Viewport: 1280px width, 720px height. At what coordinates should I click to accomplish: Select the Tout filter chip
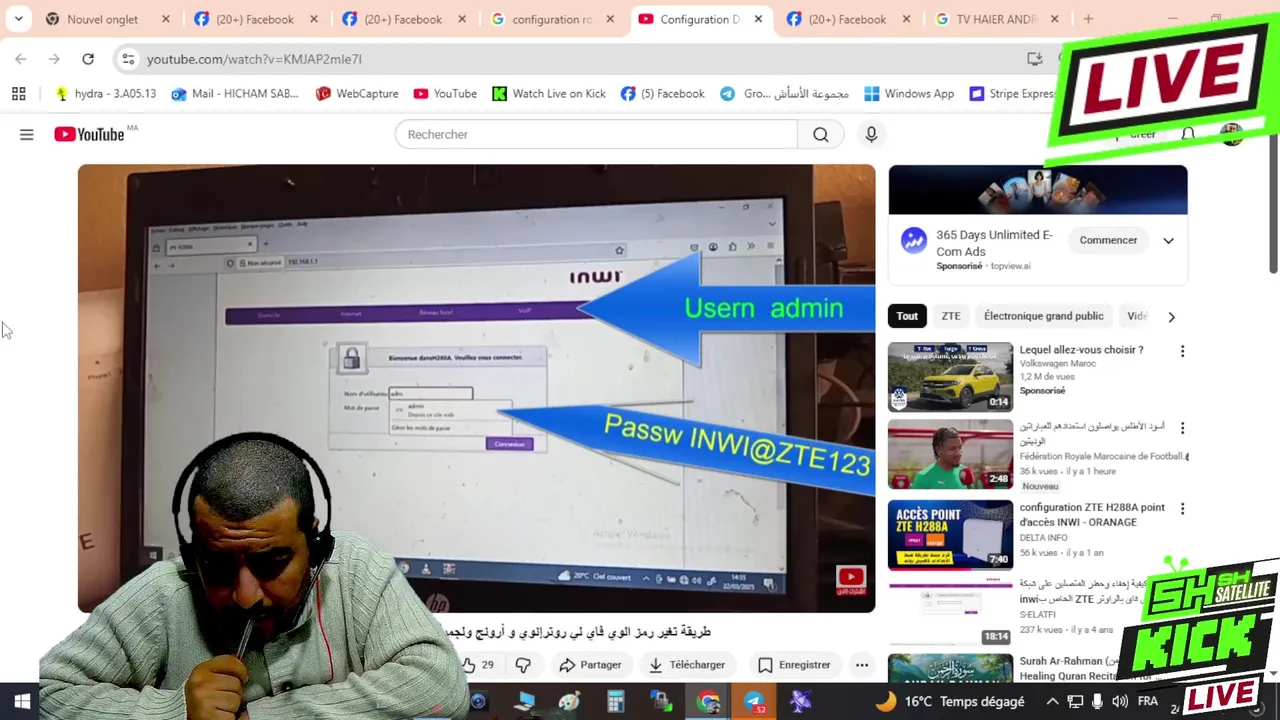(x=907, y=316)
